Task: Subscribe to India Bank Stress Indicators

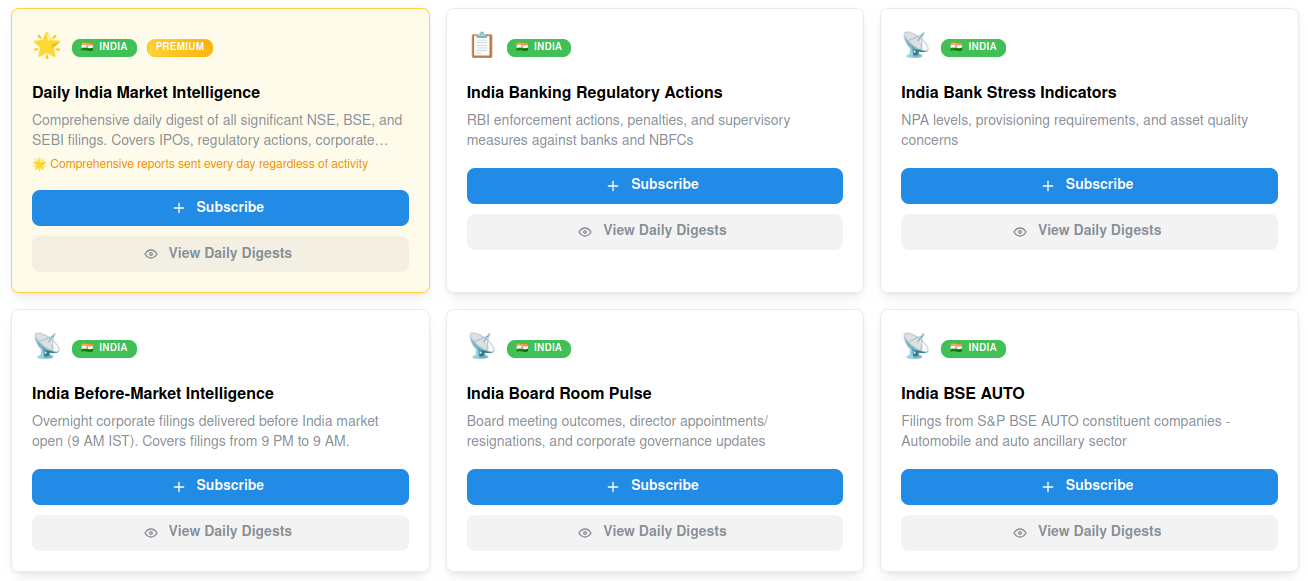Action: (1089, 185)
